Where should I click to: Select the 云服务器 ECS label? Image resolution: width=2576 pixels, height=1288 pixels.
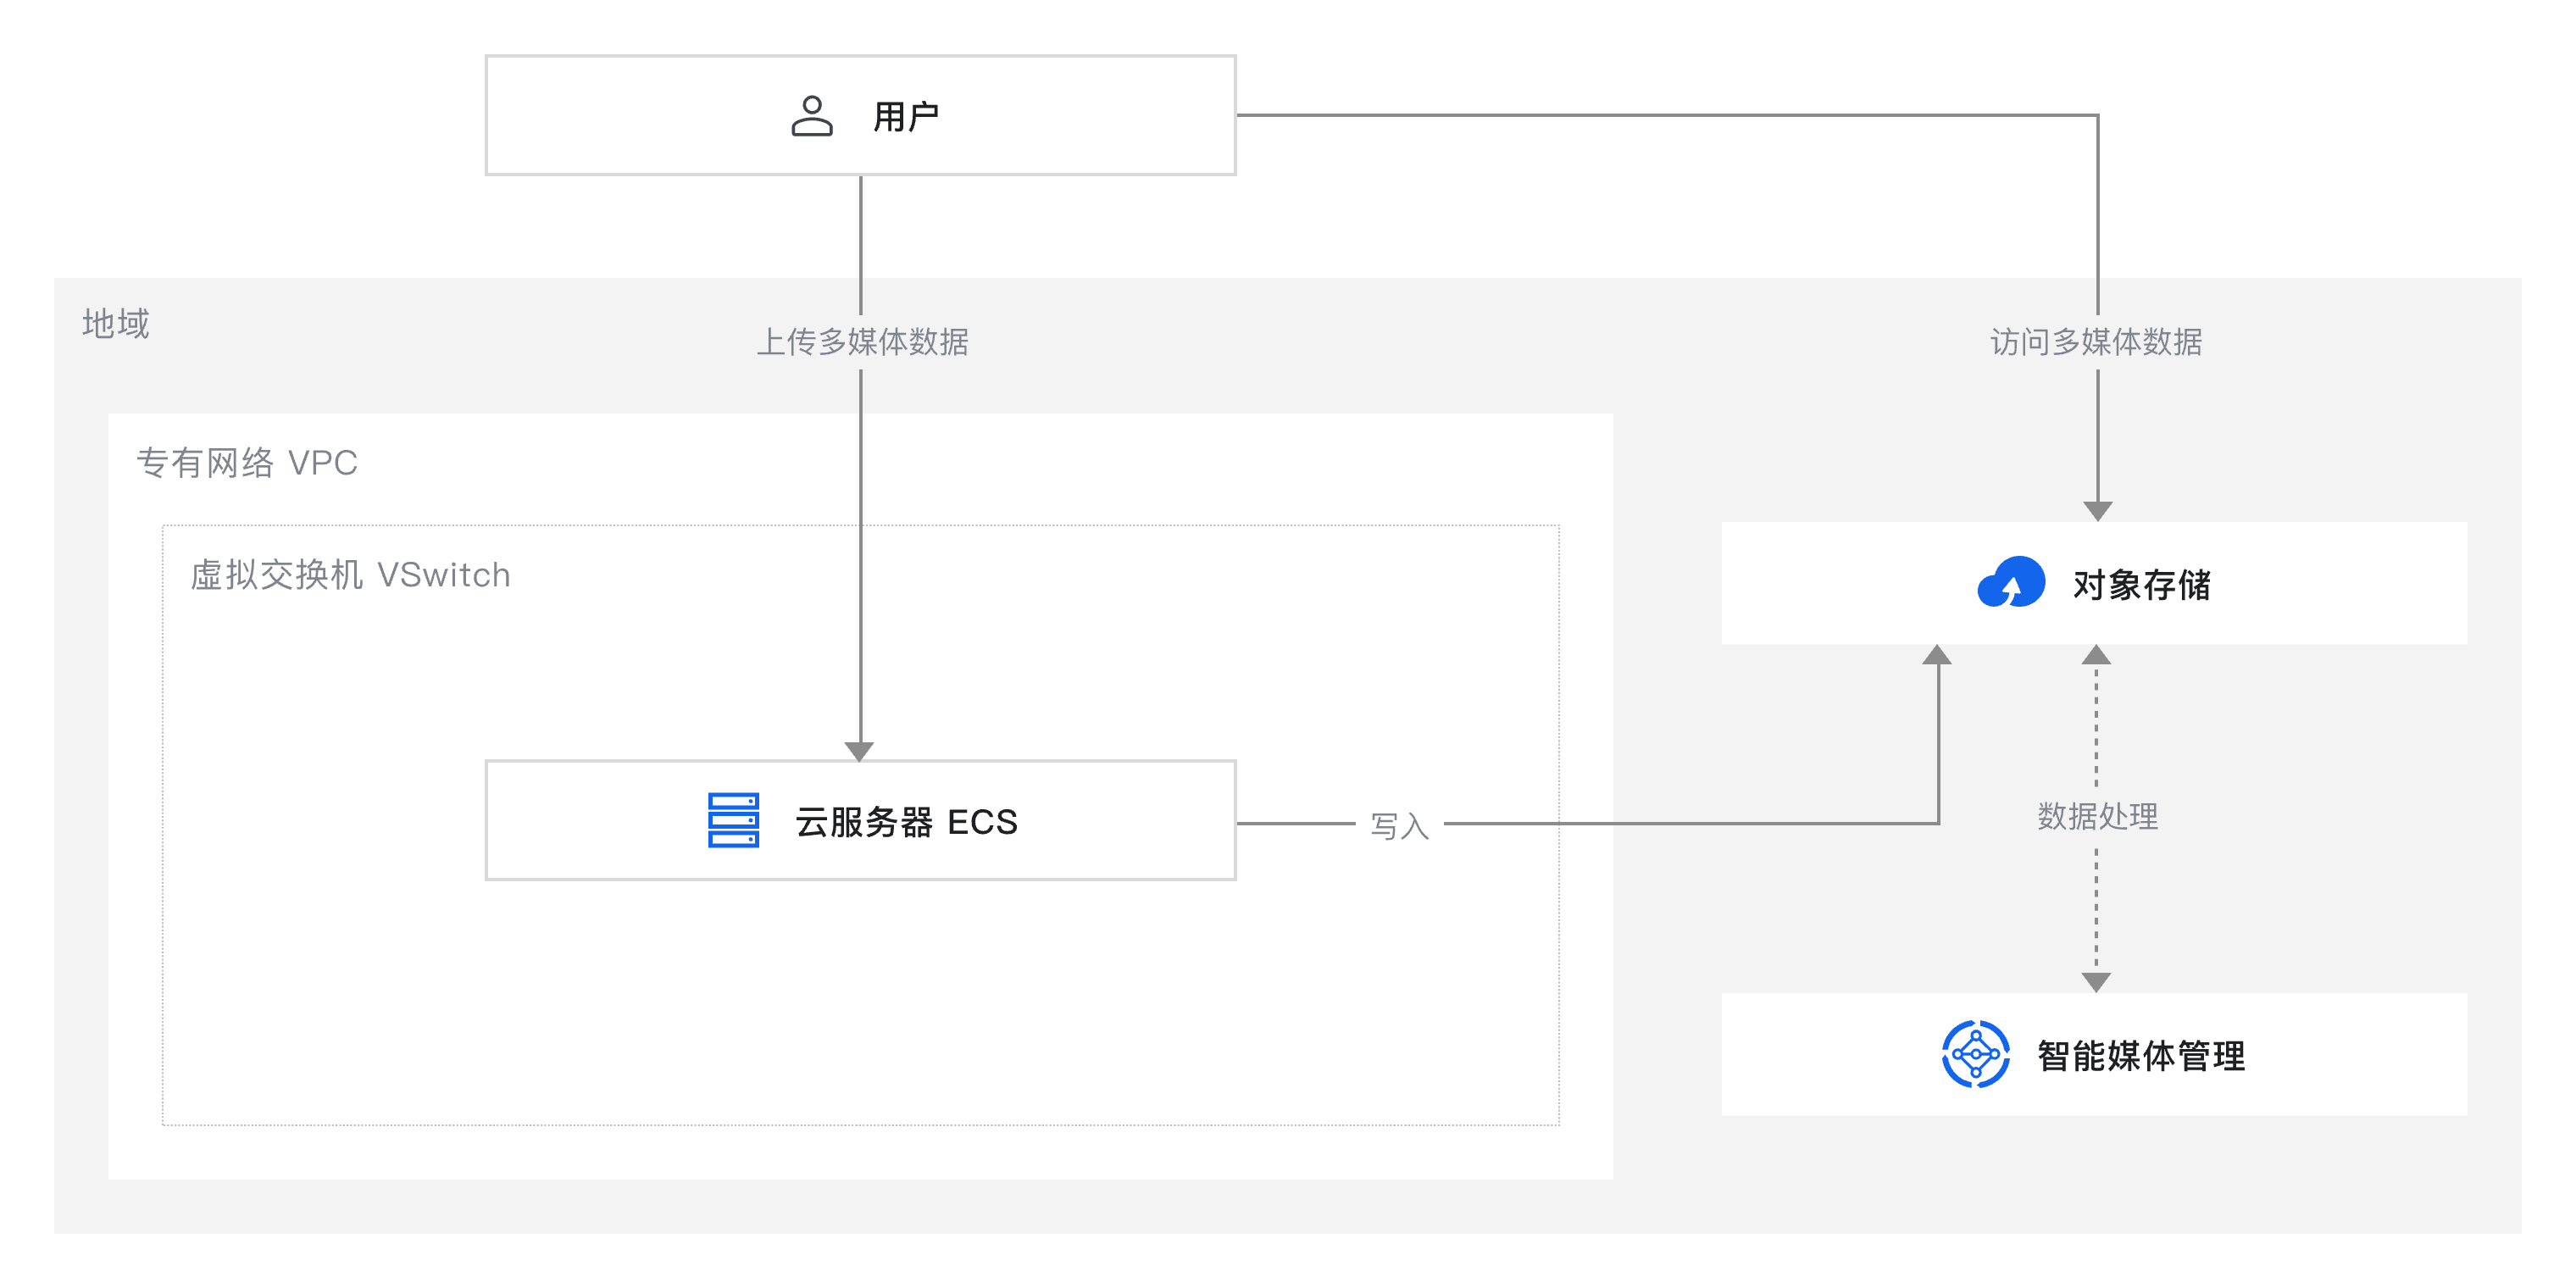(906, 822)
